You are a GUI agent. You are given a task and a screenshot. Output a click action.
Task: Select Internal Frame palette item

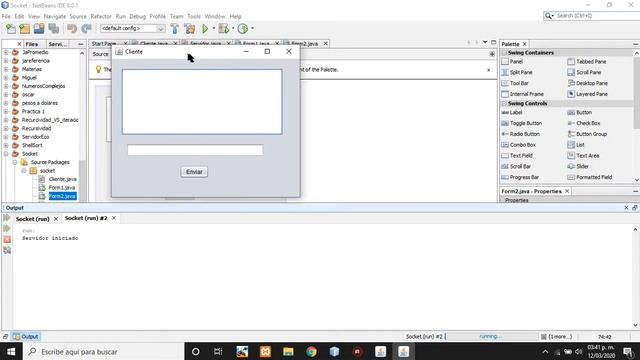522,94
